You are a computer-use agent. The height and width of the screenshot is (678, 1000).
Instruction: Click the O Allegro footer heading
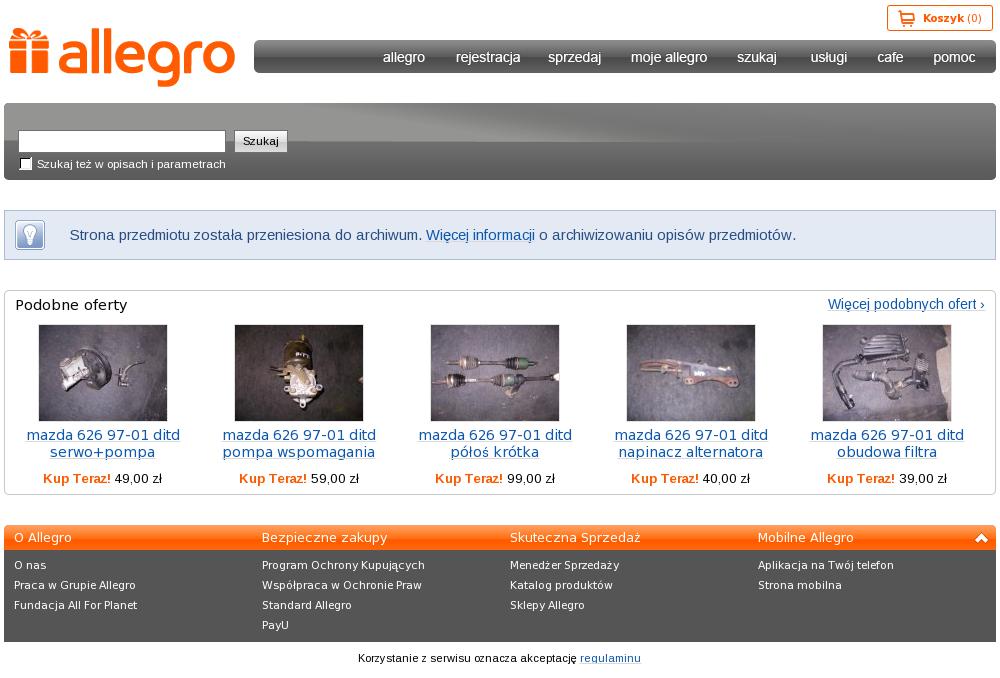coord(43,538)
